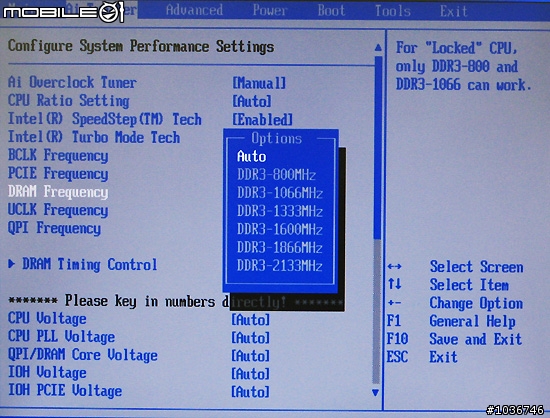The height and width of the screenshot is (418, 550).
Task: Click 'Please key in numbers directly' notice
Action: [x=175, y=301]
